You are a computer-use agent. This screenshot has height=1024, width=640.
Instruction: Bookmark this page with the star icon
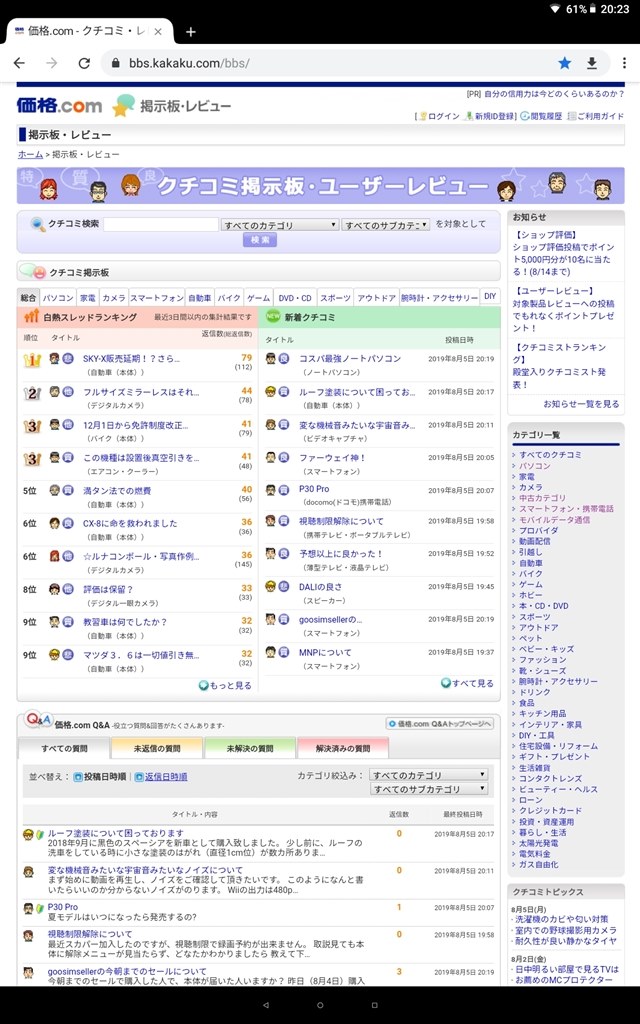(x=564, y=63)
